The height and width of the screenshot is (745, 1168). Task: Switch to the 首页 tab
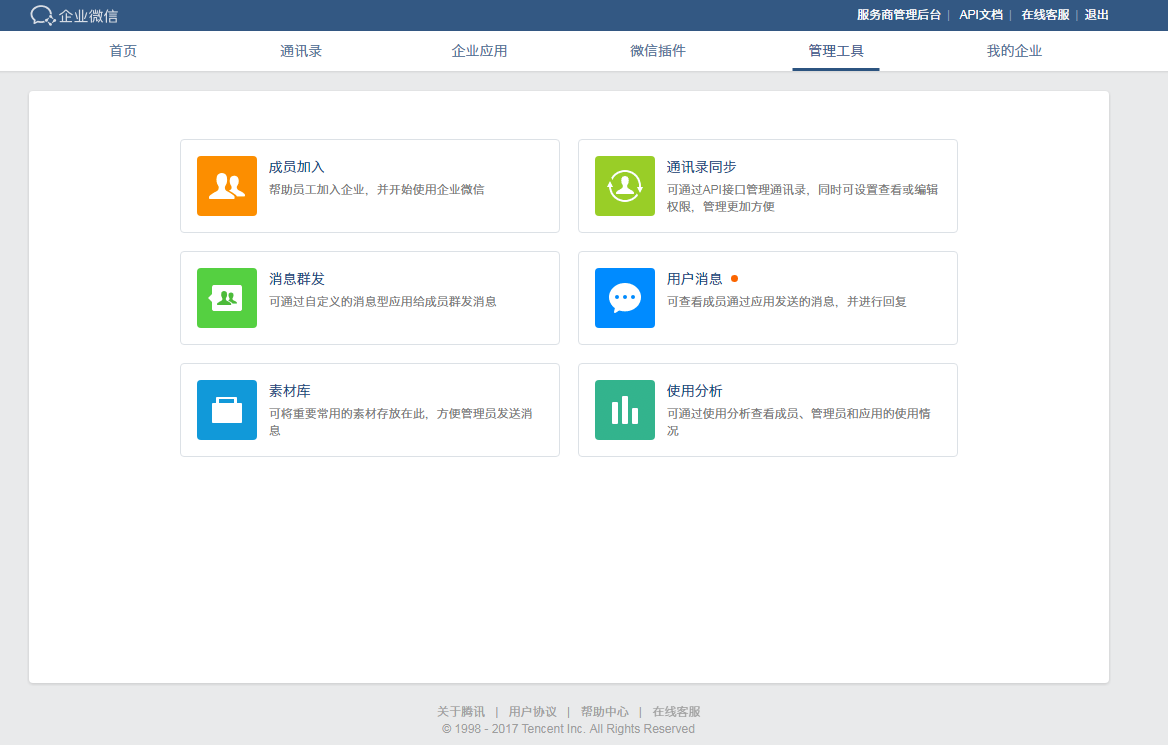[123, 51]
